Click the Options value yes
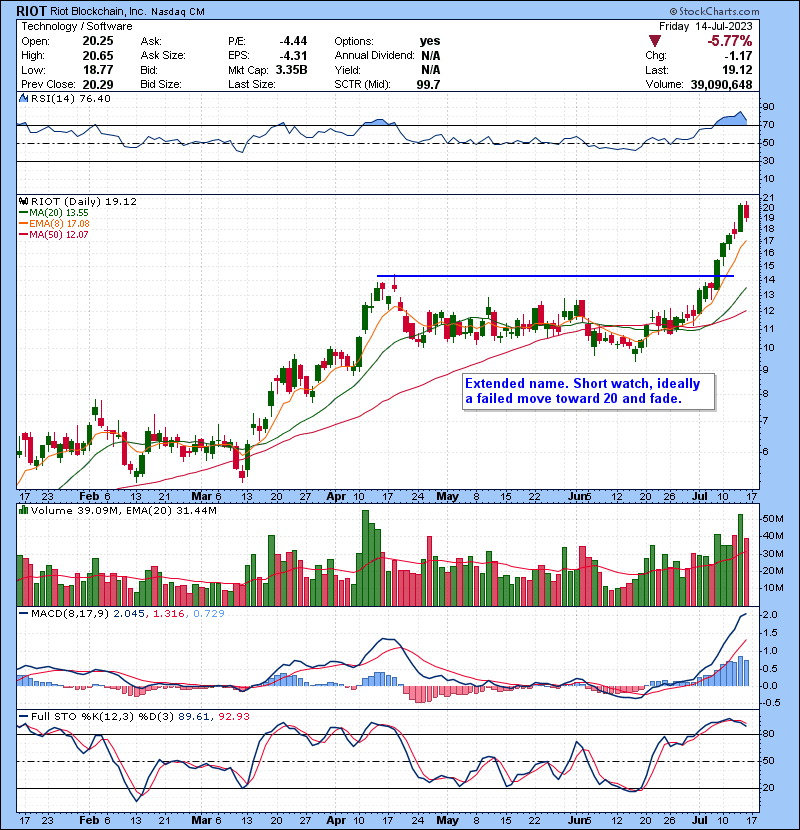Viewport: 800px width, 830px height. (x=429, y=41)
